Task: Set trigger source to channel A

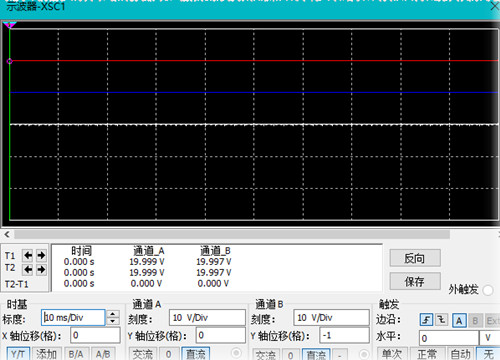Action: [459, 321]
